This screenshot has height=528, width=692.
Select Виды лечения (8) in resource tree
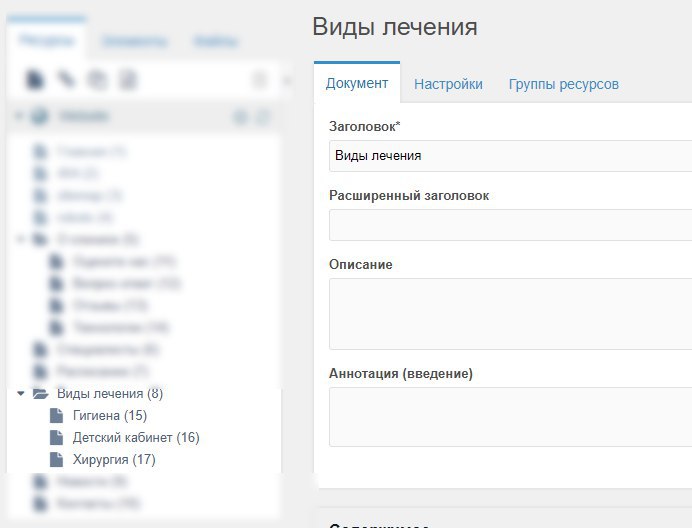point(110,393)
